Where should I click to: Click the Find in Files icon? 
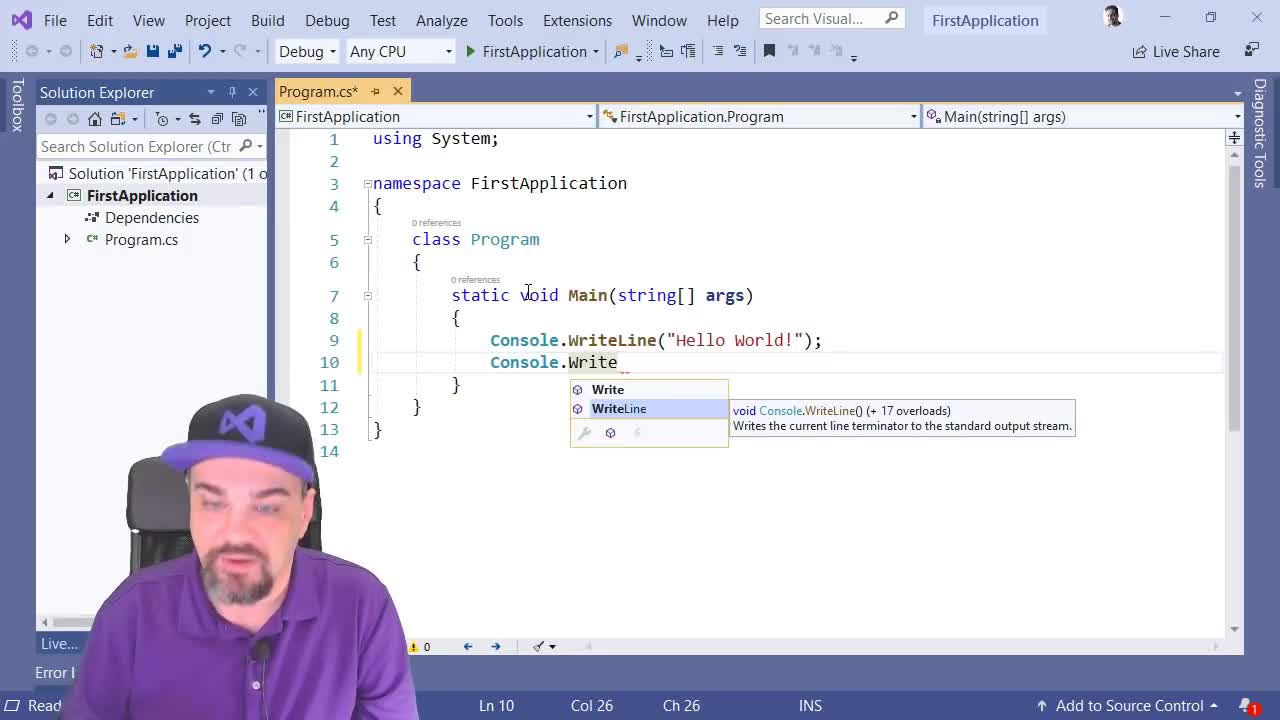(620, 51)
